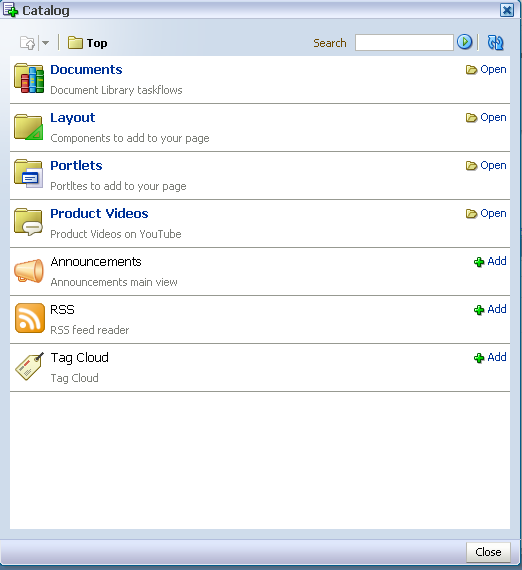This screenshot has width=522, height=570.
Task: Click the Tag Cloud title text
Action: [x=80, y=358]
